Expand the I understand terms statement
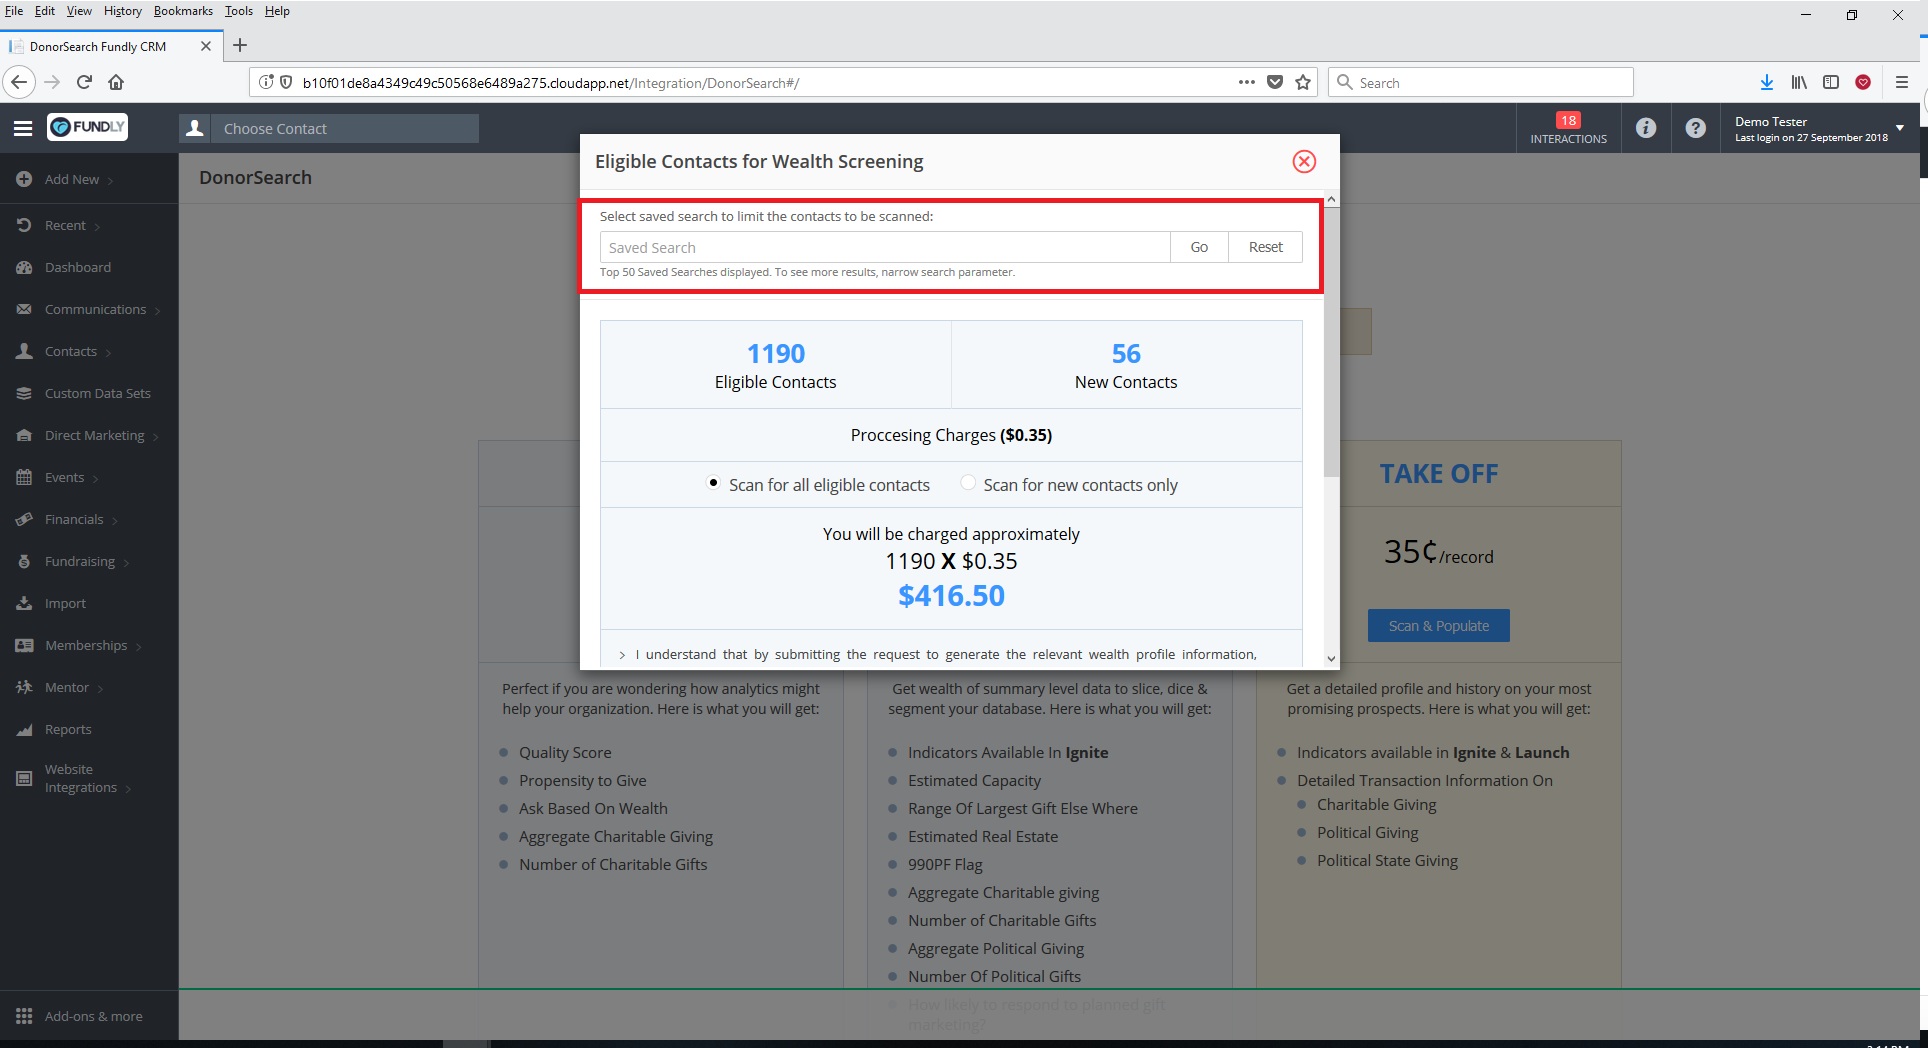The height and width of the screenshot is (1048, 1928). (x=622, y=655)
